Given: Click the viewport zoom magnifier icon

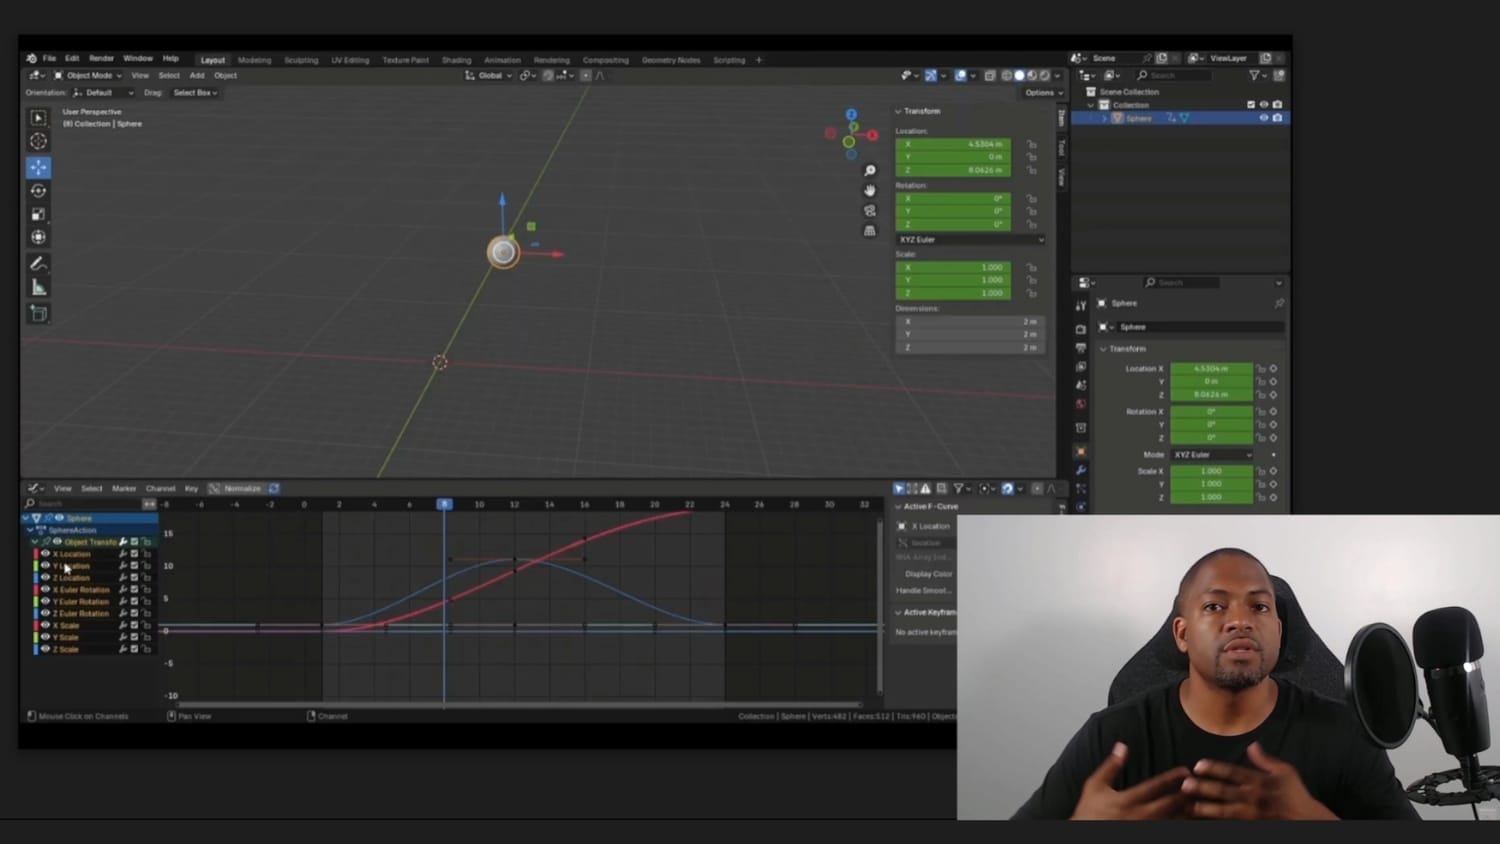Looking at the screenshot, I should pos(869,171).
